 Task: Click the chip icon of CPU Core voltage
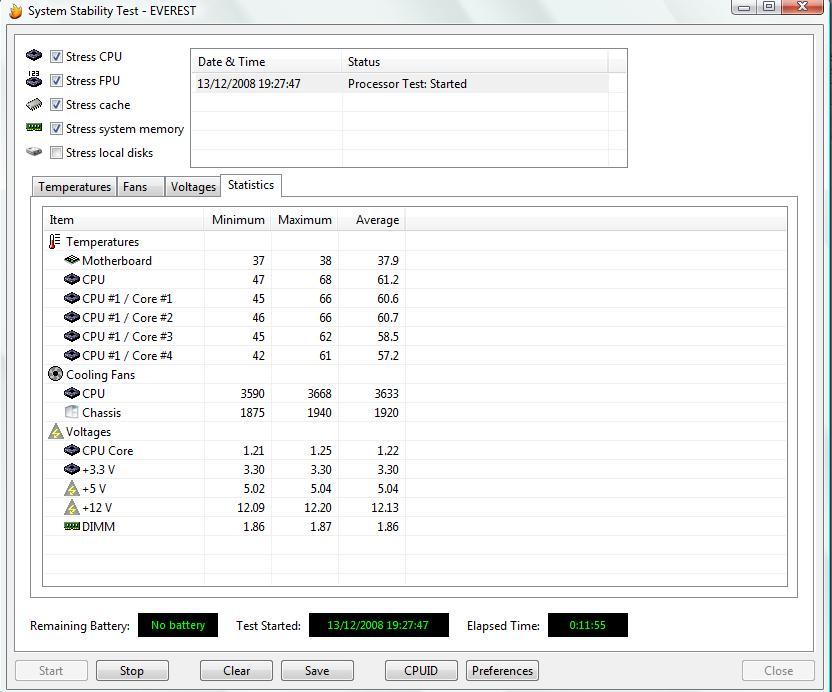72,451
